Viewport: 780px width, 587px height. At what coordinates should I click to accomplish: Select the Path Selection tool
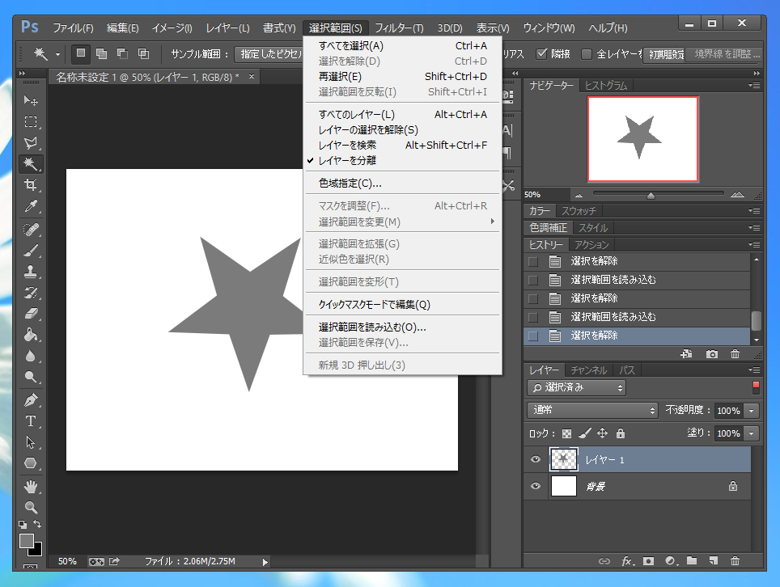click(30, 442)
